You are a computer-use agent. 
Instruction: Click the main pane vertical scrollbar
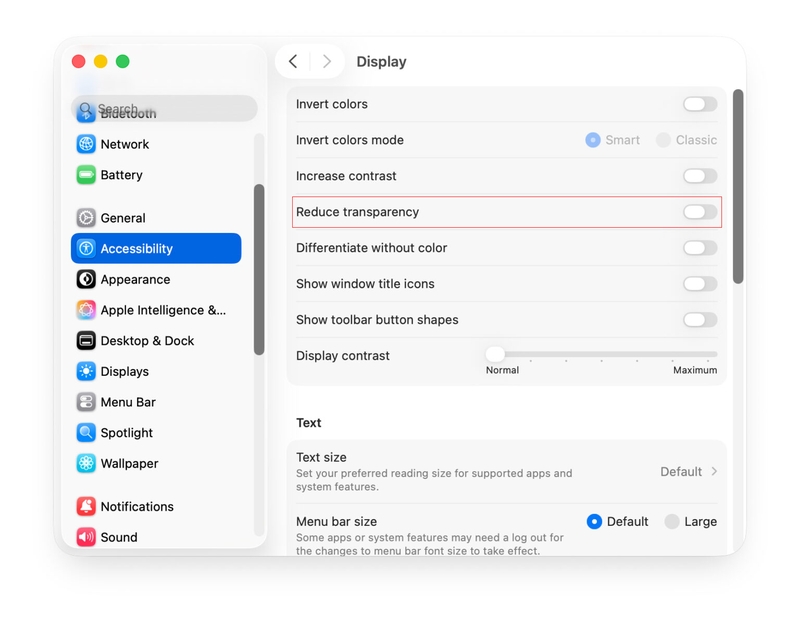coord(738,186)
